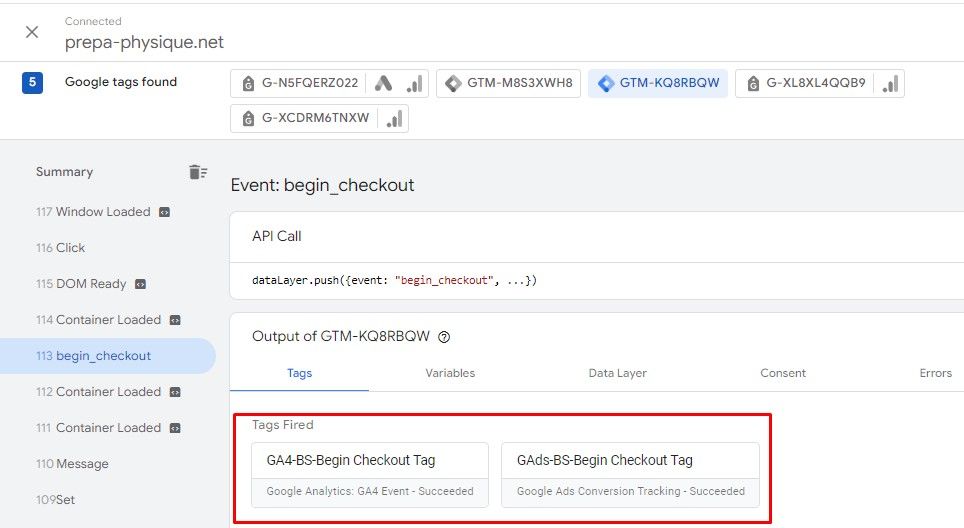
Task: Open the GA4-BS-Begin Checkout Tag card
Action: click(x=370, y=475)
